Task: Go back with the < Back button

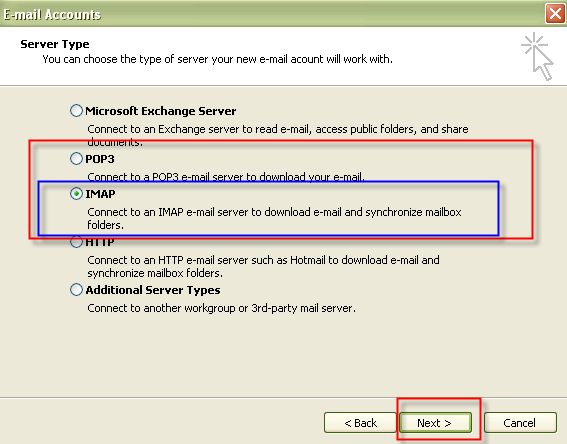Action: pyautogui.click(x=360, y=423)
